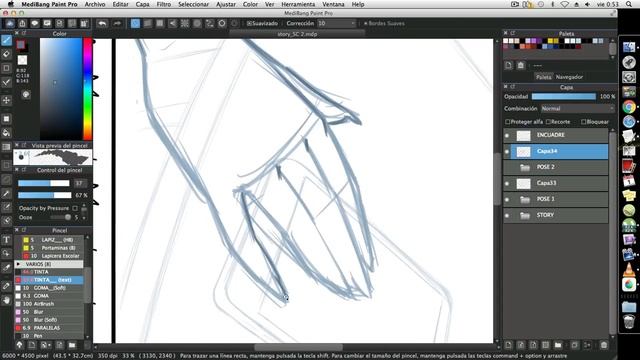
Task: Select the story_SC 2.mdp document tab
Action: point(297,34)
